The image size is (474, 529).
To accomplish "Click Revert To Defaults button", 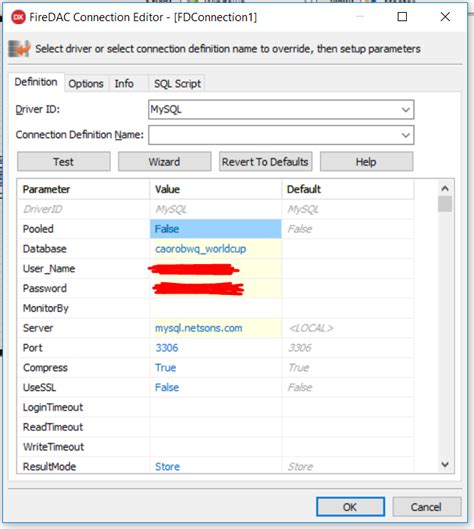I will pyautogui.click(x=265, y=162).
